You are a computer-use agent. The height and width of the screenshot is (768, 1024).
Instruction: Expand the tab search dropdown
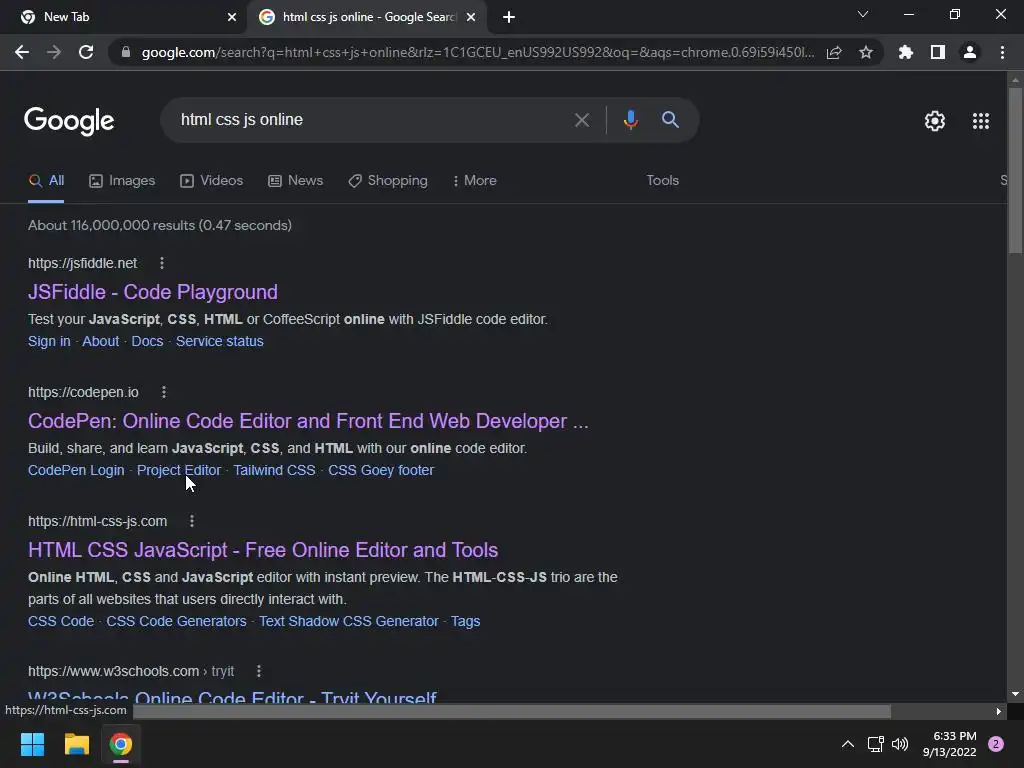[x=863, y=14]
